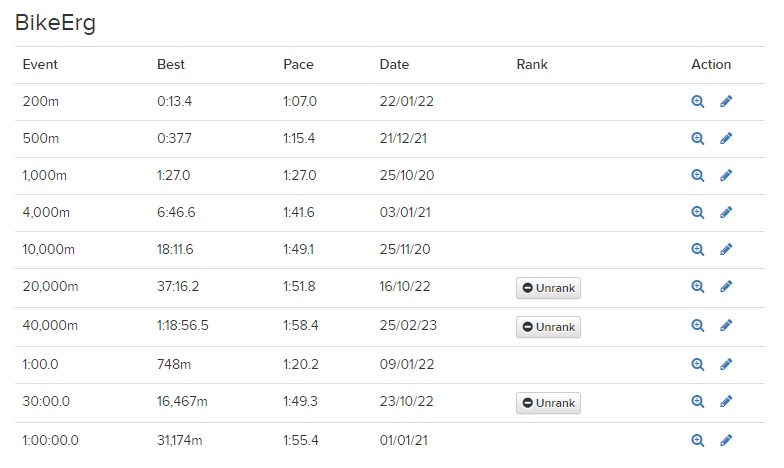
Task: Edit the 10,000m result
Action: coord(726,250)
